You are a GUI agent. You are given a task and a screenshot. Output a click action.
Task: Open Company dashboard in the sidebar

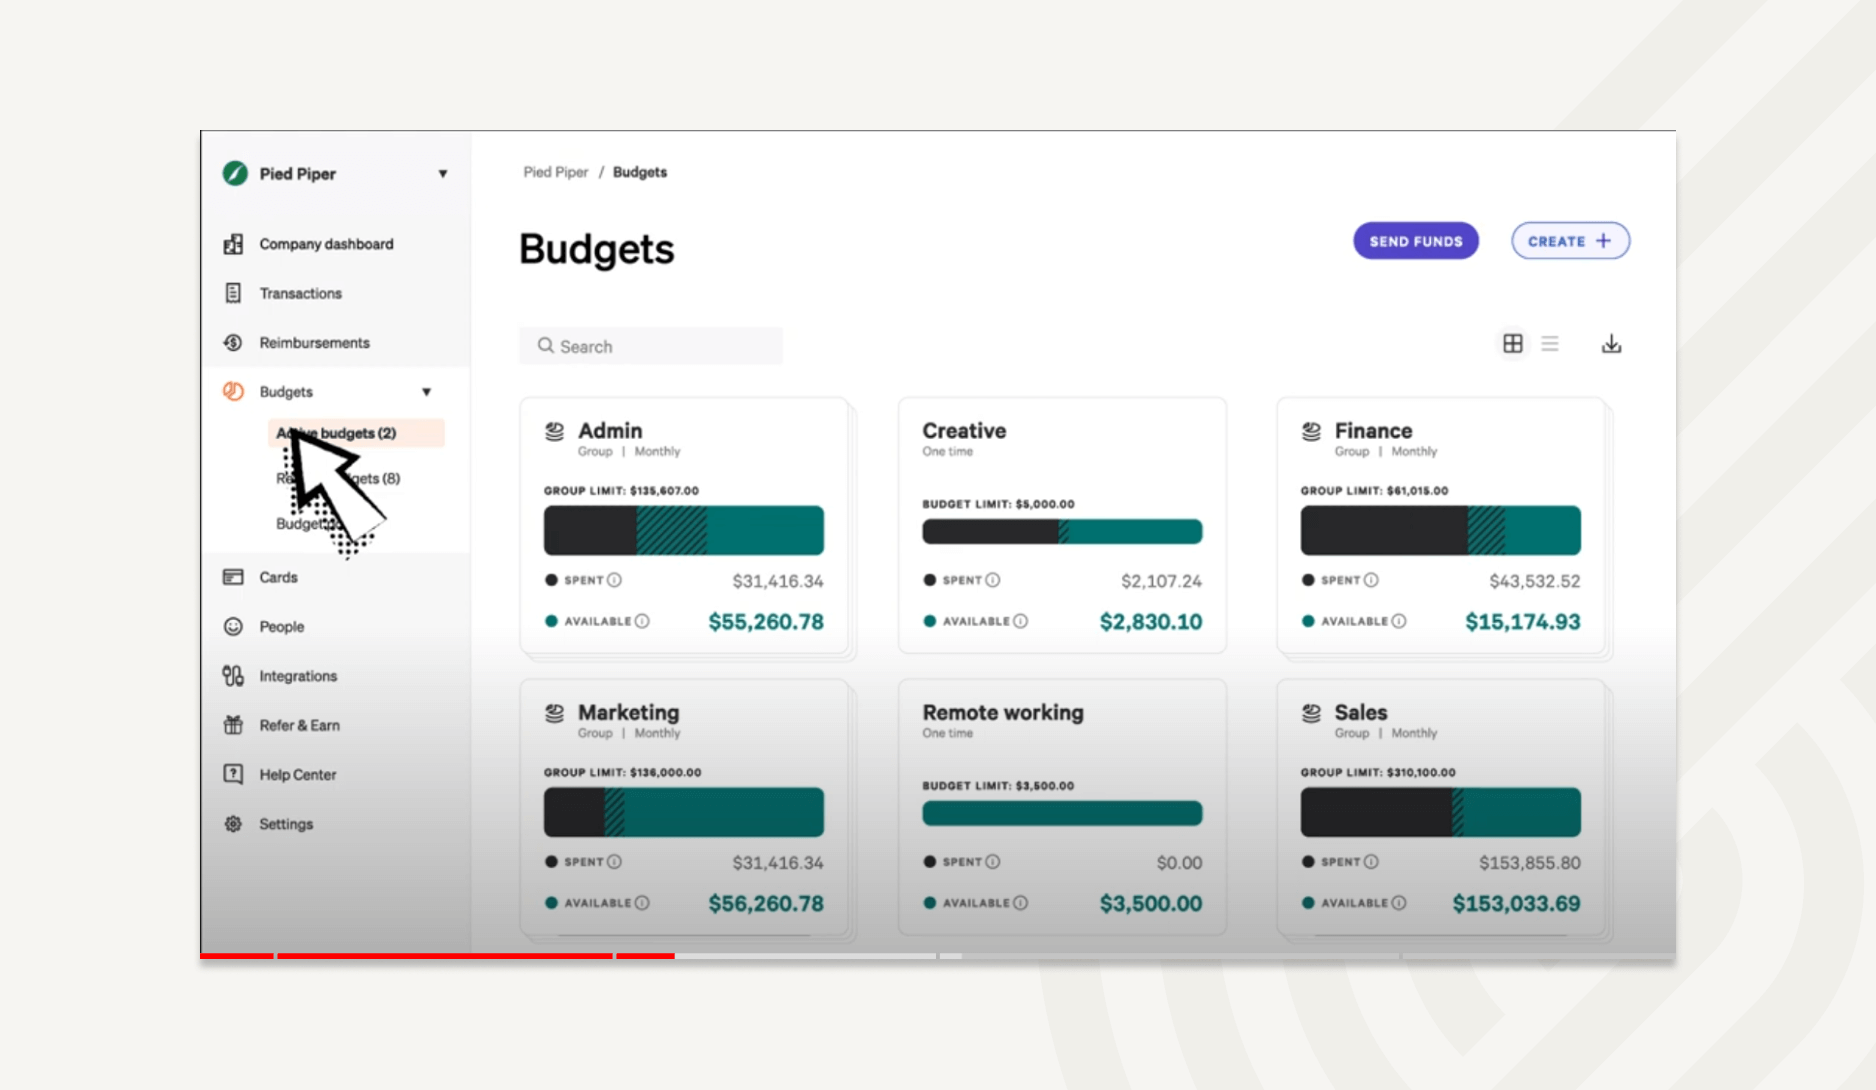pyautogui.click(x=326, y=244)
